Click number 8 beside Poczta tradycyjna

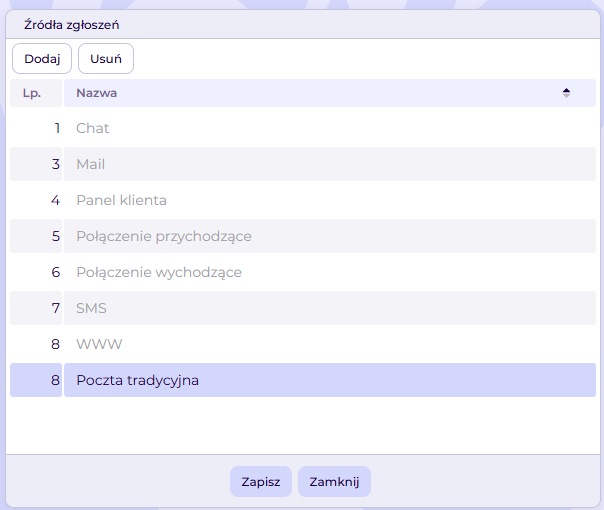point(55,380)
